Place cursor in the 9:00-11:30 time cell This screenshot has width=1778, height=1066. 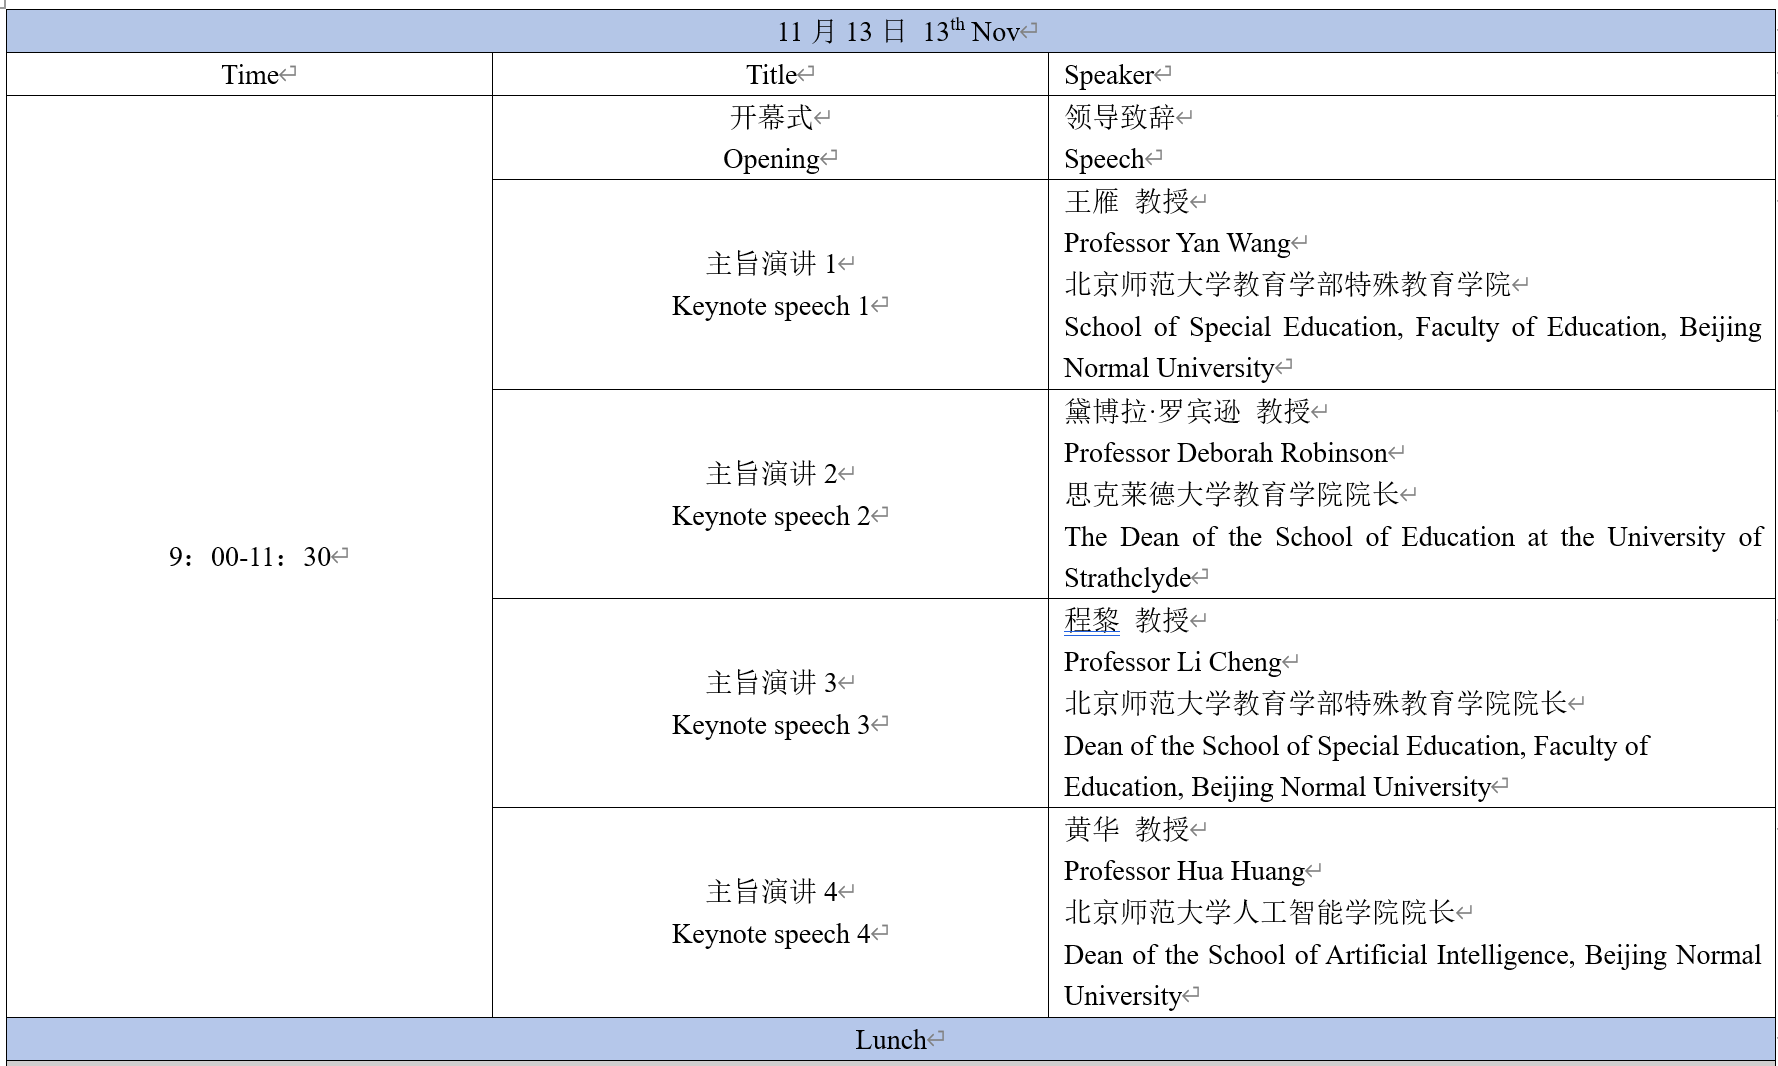pyautogui.click(x=250, y=557)
